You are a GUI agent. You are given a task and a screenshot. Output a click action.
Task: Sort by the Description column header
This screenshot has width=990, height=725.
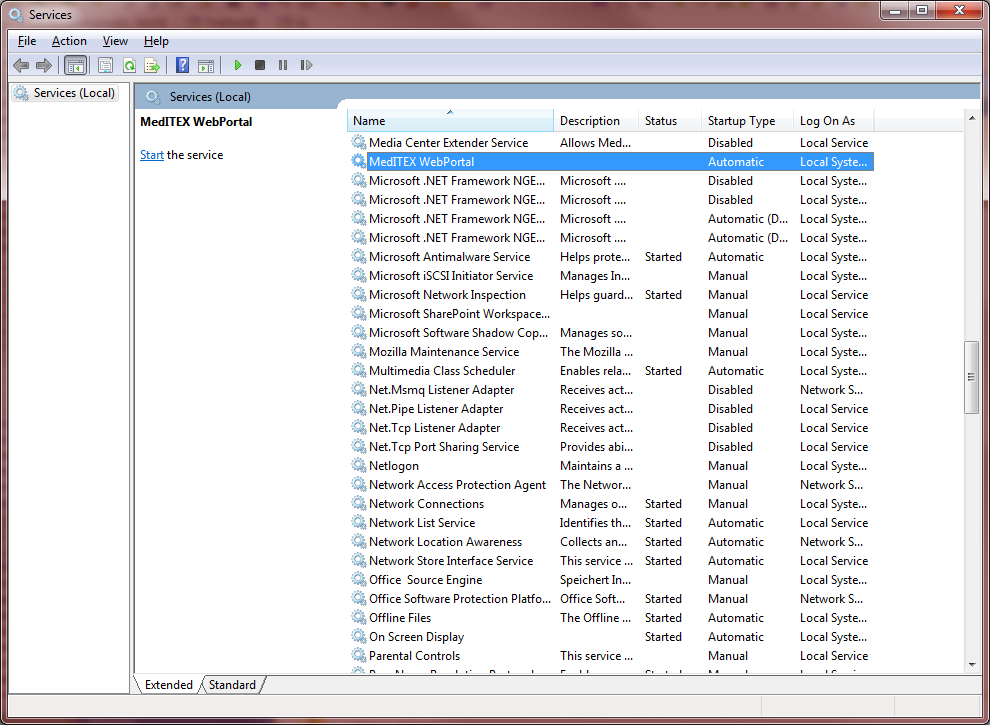tap(596, 121)
